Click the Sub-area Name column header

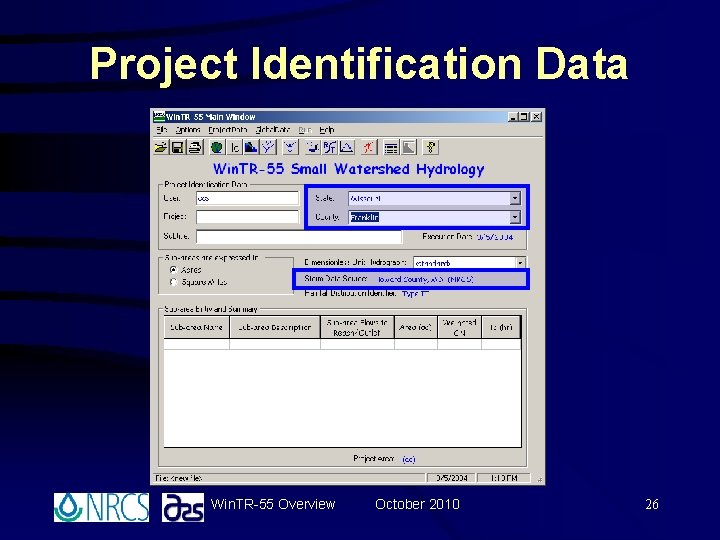(x=197, y=327)
